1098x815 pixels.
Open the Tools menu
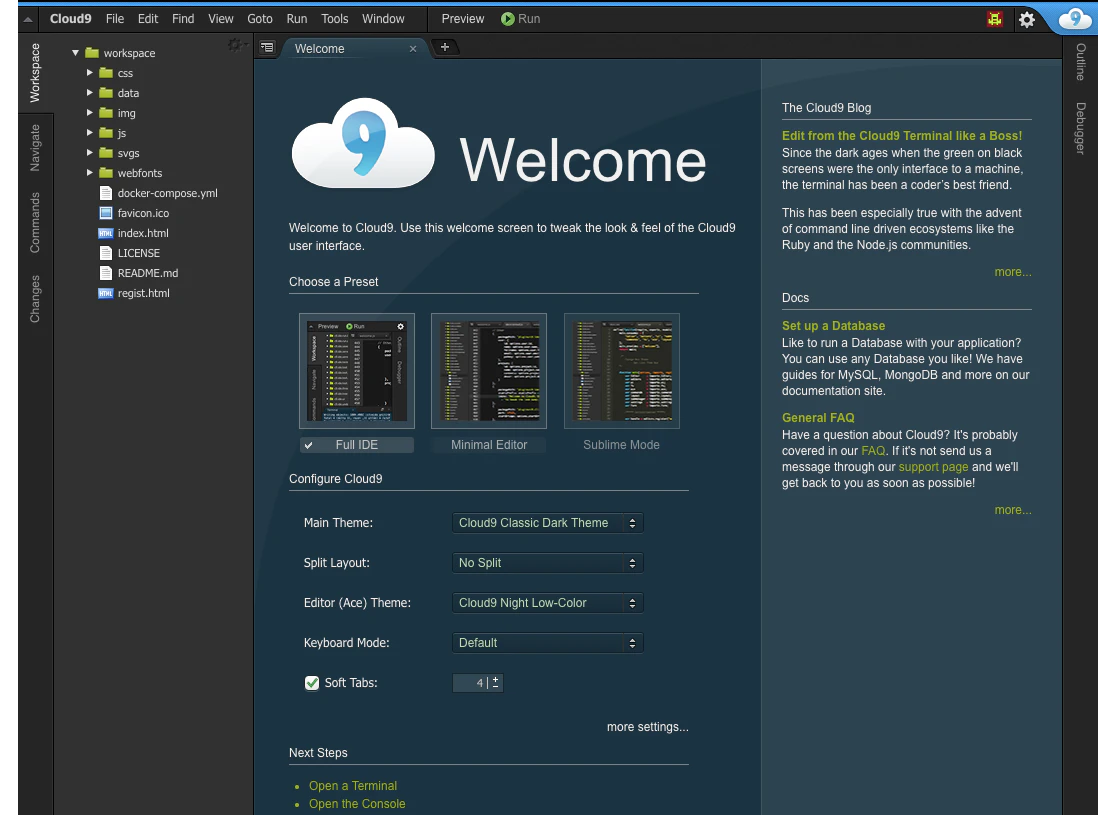point(334,19)
